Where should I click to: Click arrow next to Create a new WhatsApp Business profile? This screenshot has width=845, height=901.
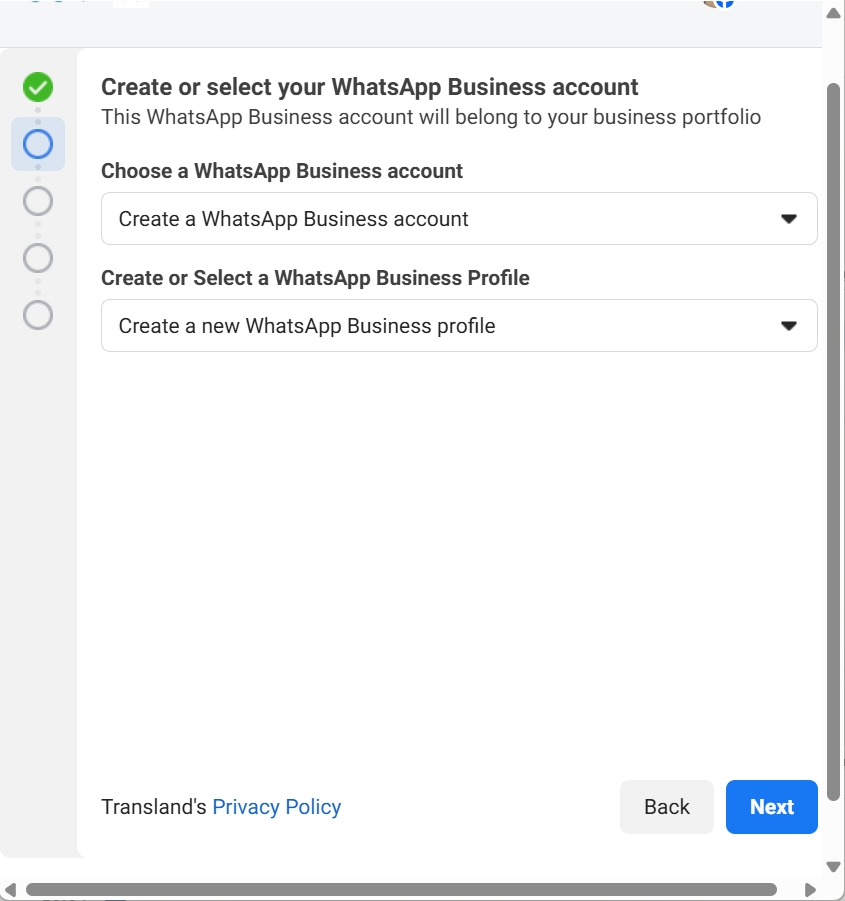pyautogui.click(x=789, y=326)
